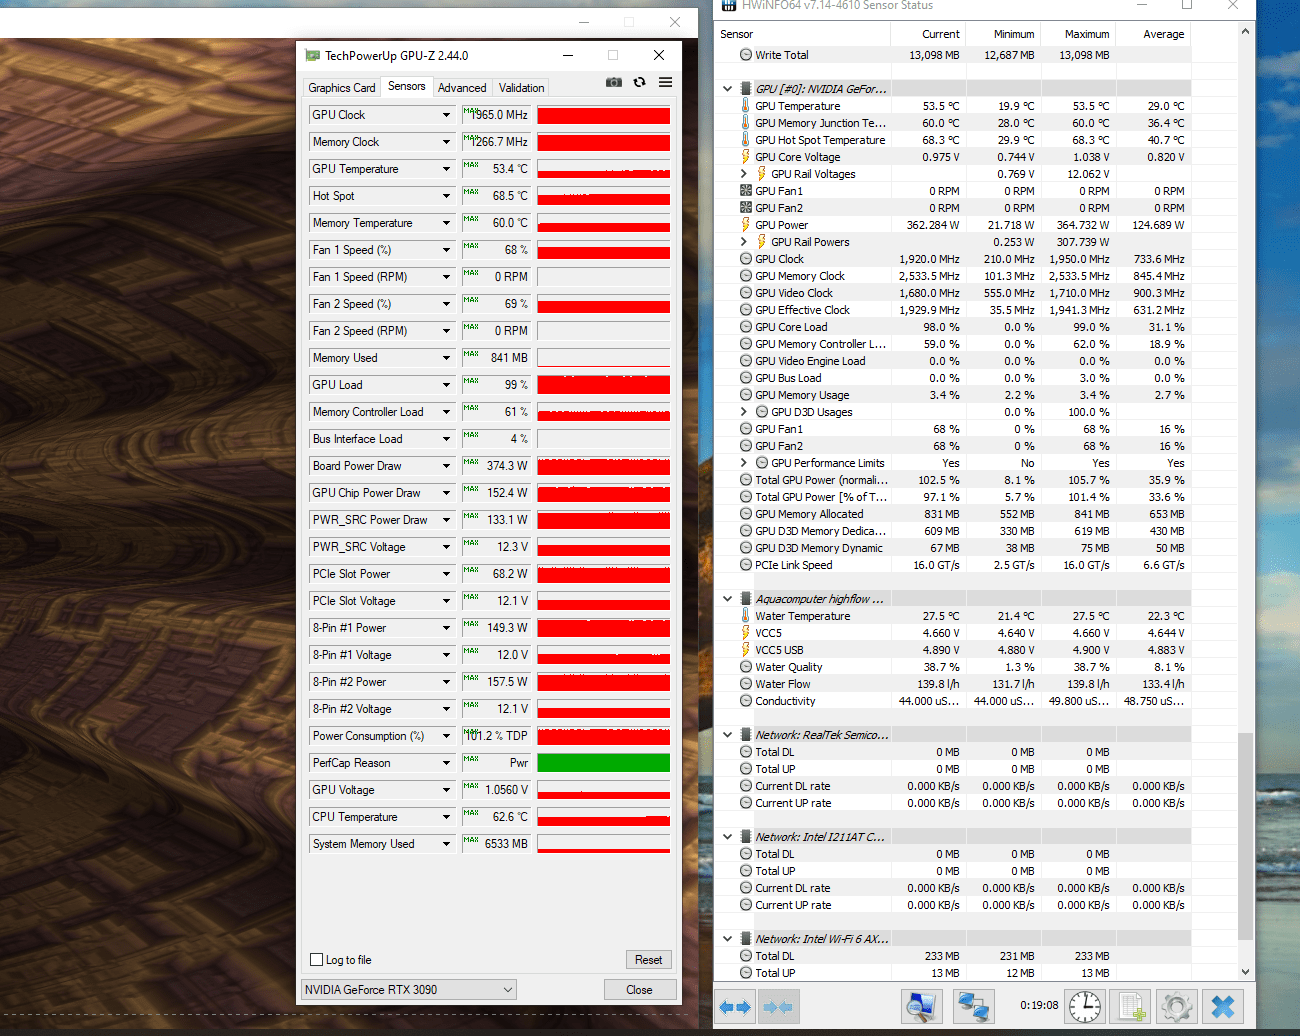Collapse the GPU [#0] NVIDIA GeForce section
This screenshot has height=1036, width=1300.
[x=728, y=89]
